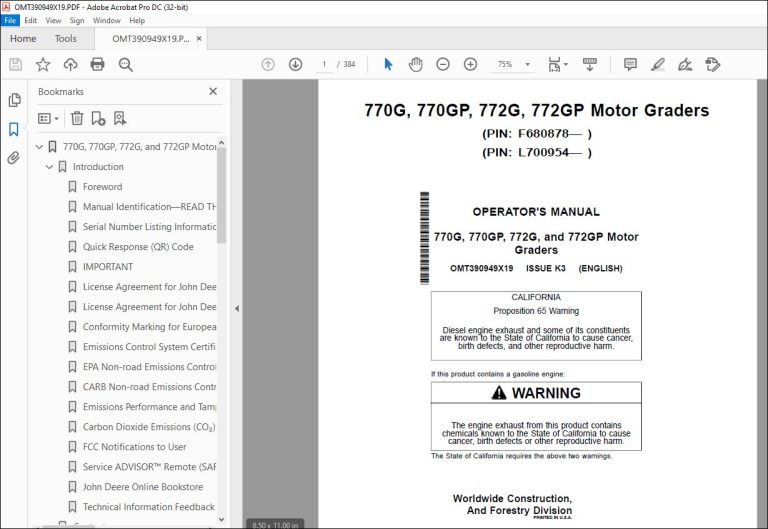Viewport: 768px width, 529px height.
Task: Open Page Thumbnails side panel
Action: click(x=14, y=100)
